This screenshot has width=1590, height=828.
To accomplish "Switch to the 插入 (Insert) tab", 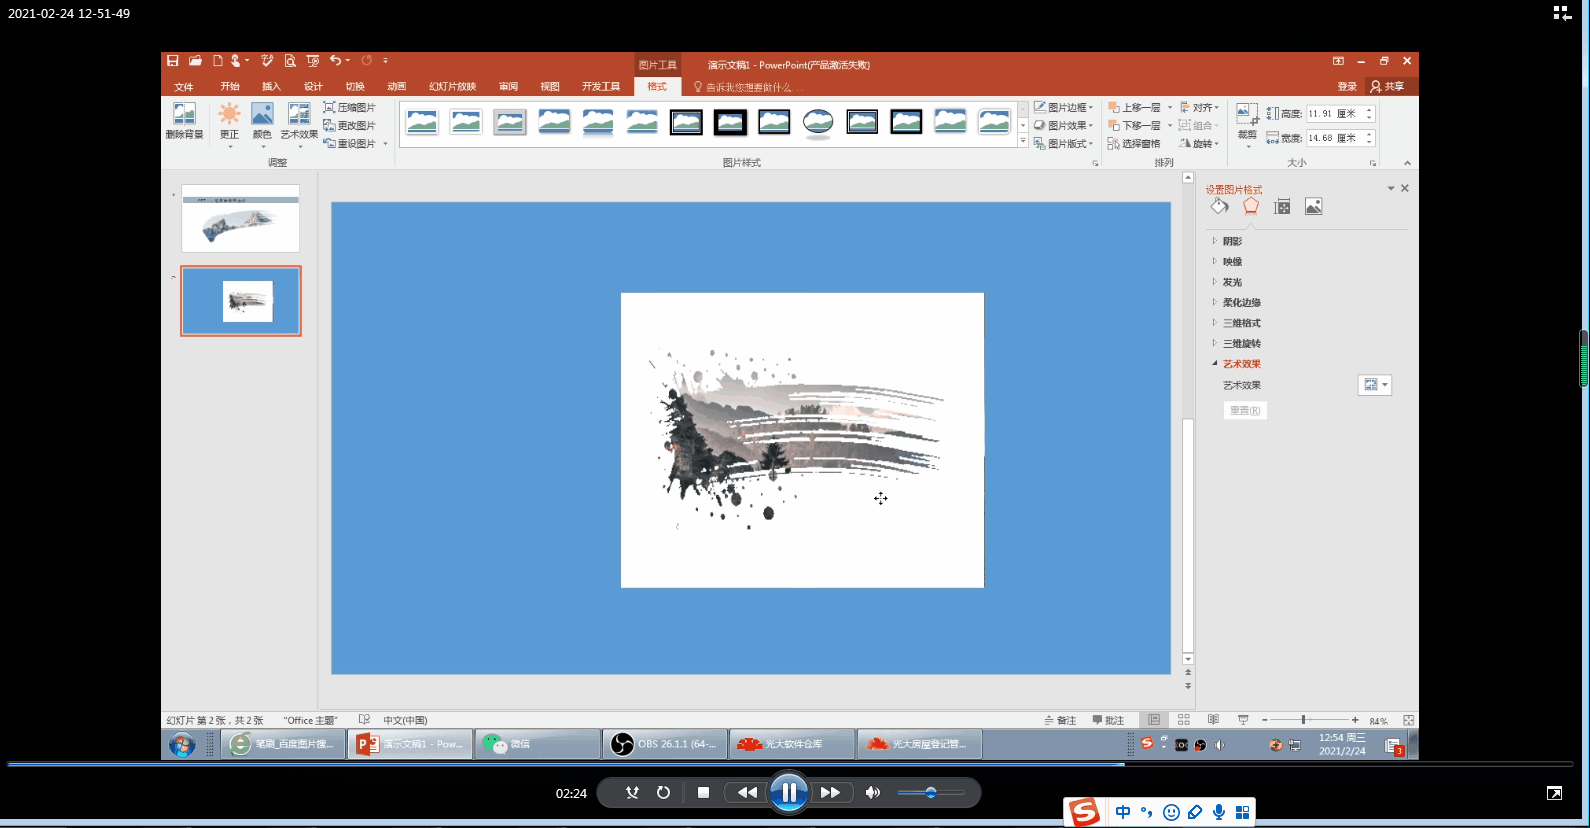I will (271, 87).
